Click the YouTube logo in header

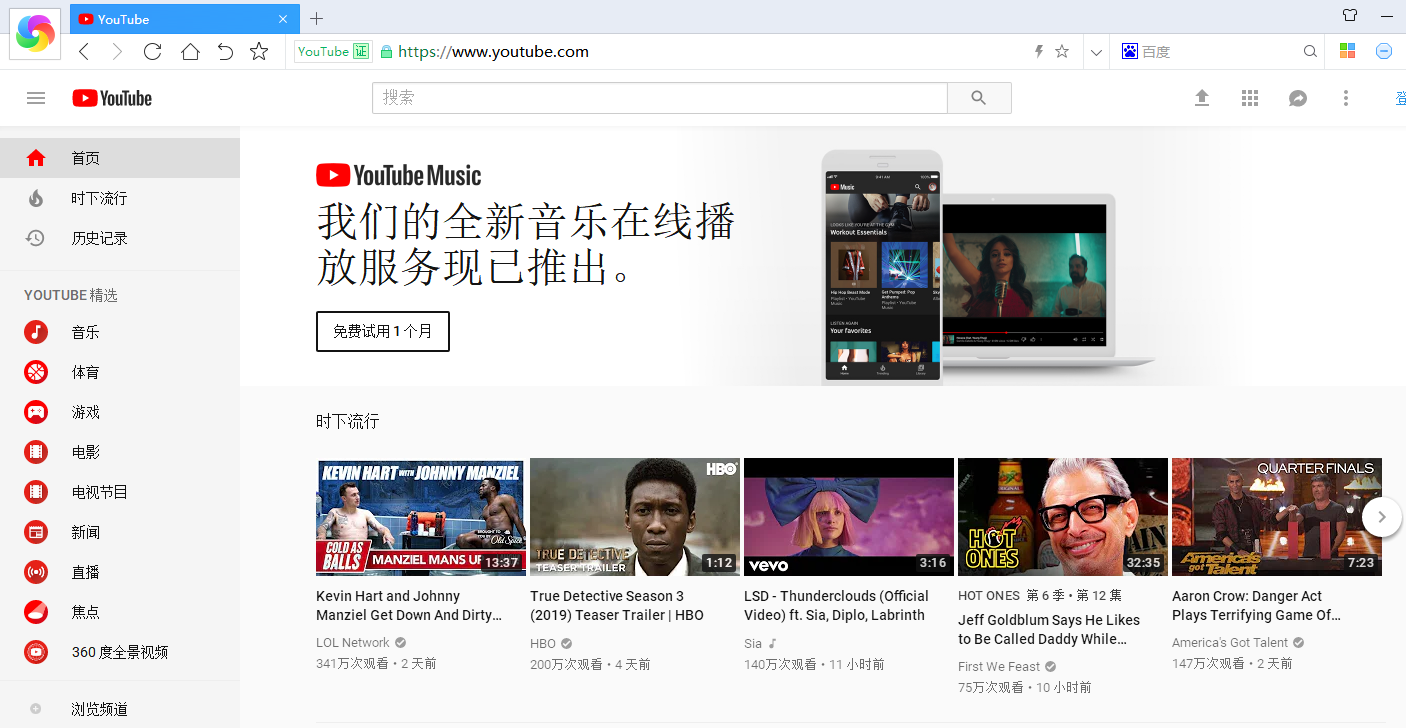pyautogui.click(x=112, y=98)
